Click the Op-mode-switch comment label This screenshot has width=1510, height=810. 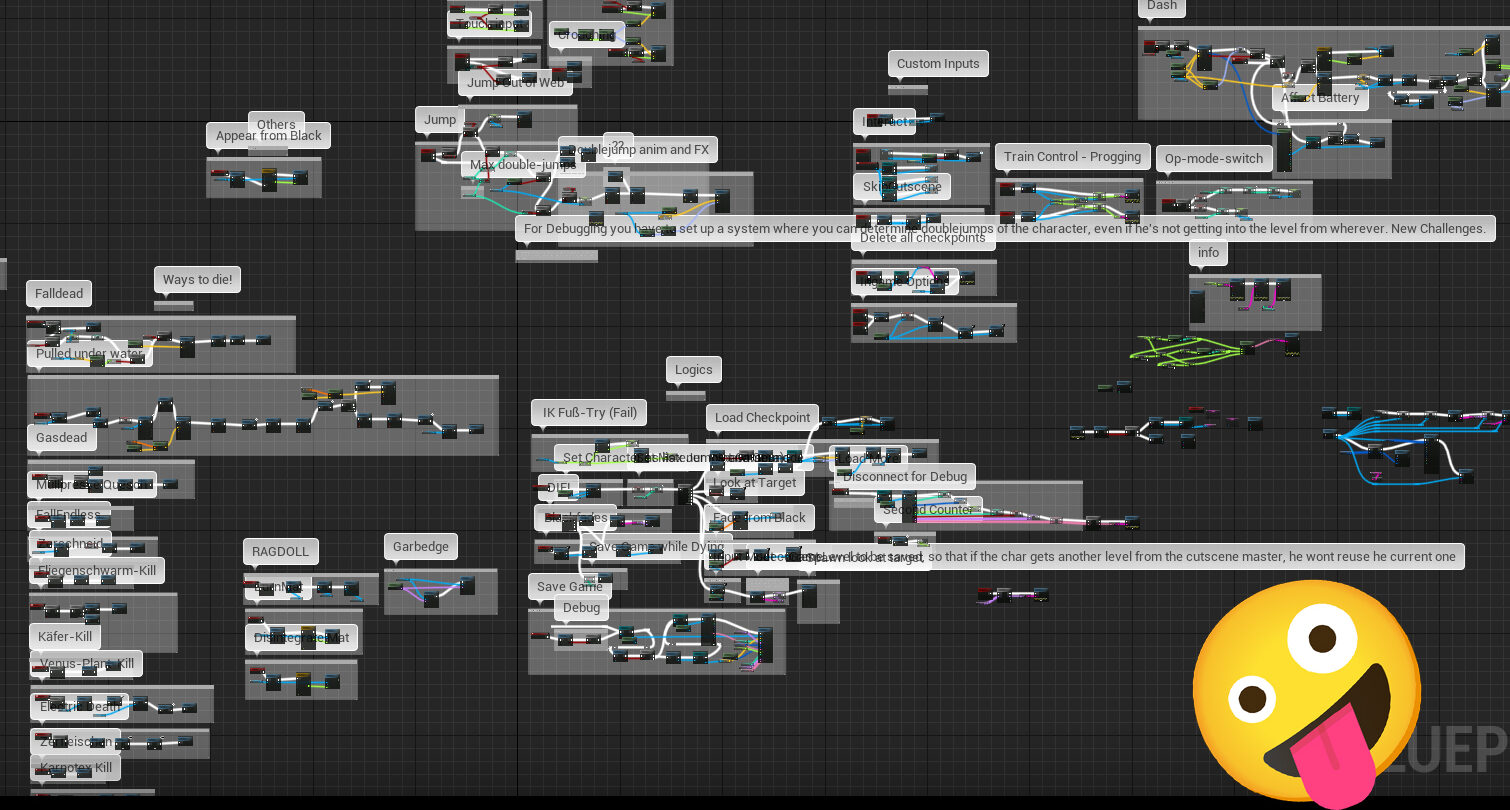pyautogui.click(x=1214, y=159)
